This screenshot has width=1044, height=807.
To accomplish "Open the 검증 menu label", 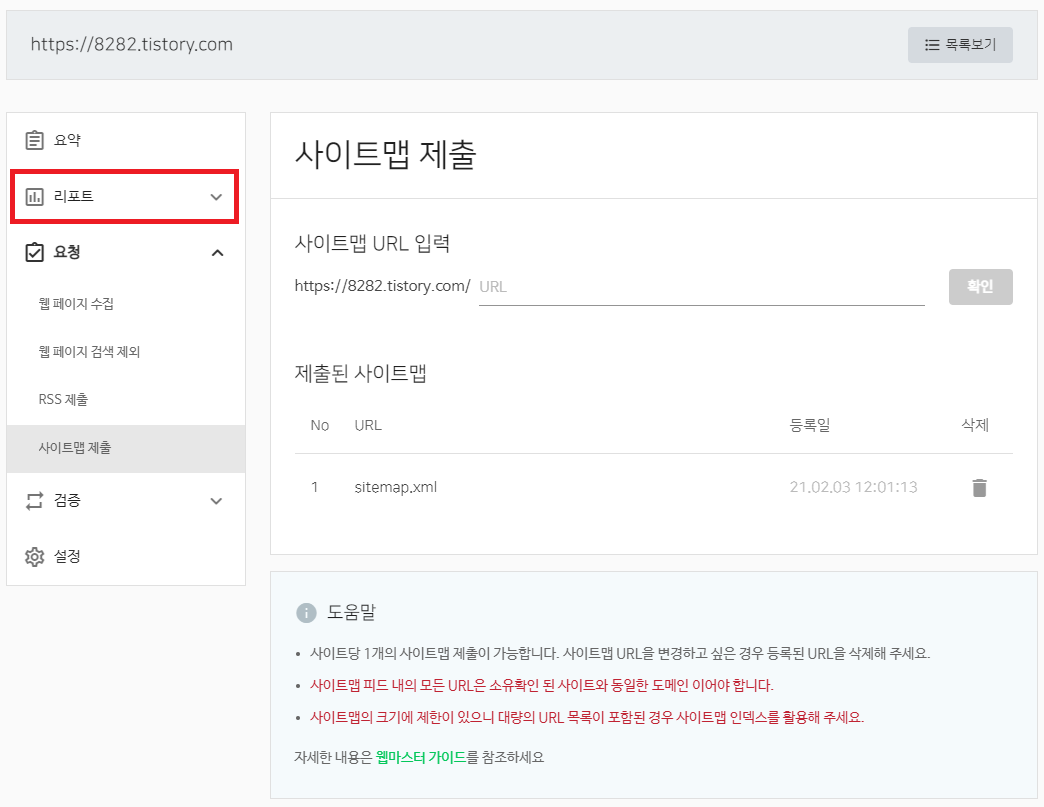I will click(67, 500).
